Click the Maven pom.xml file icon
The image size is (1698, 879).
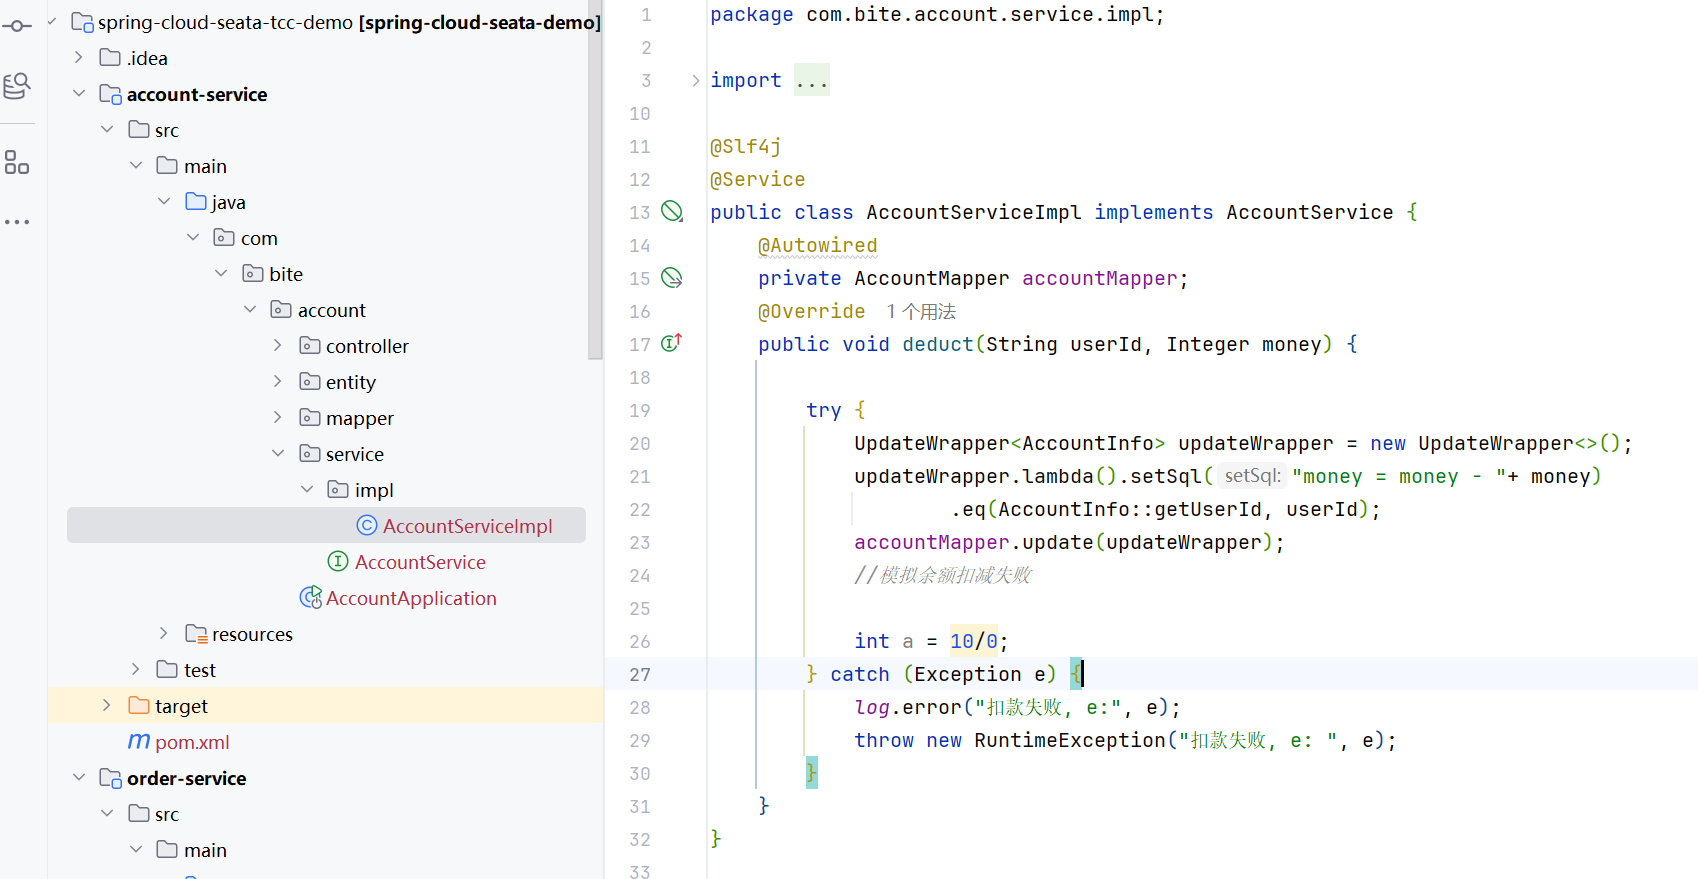point(139,741)
